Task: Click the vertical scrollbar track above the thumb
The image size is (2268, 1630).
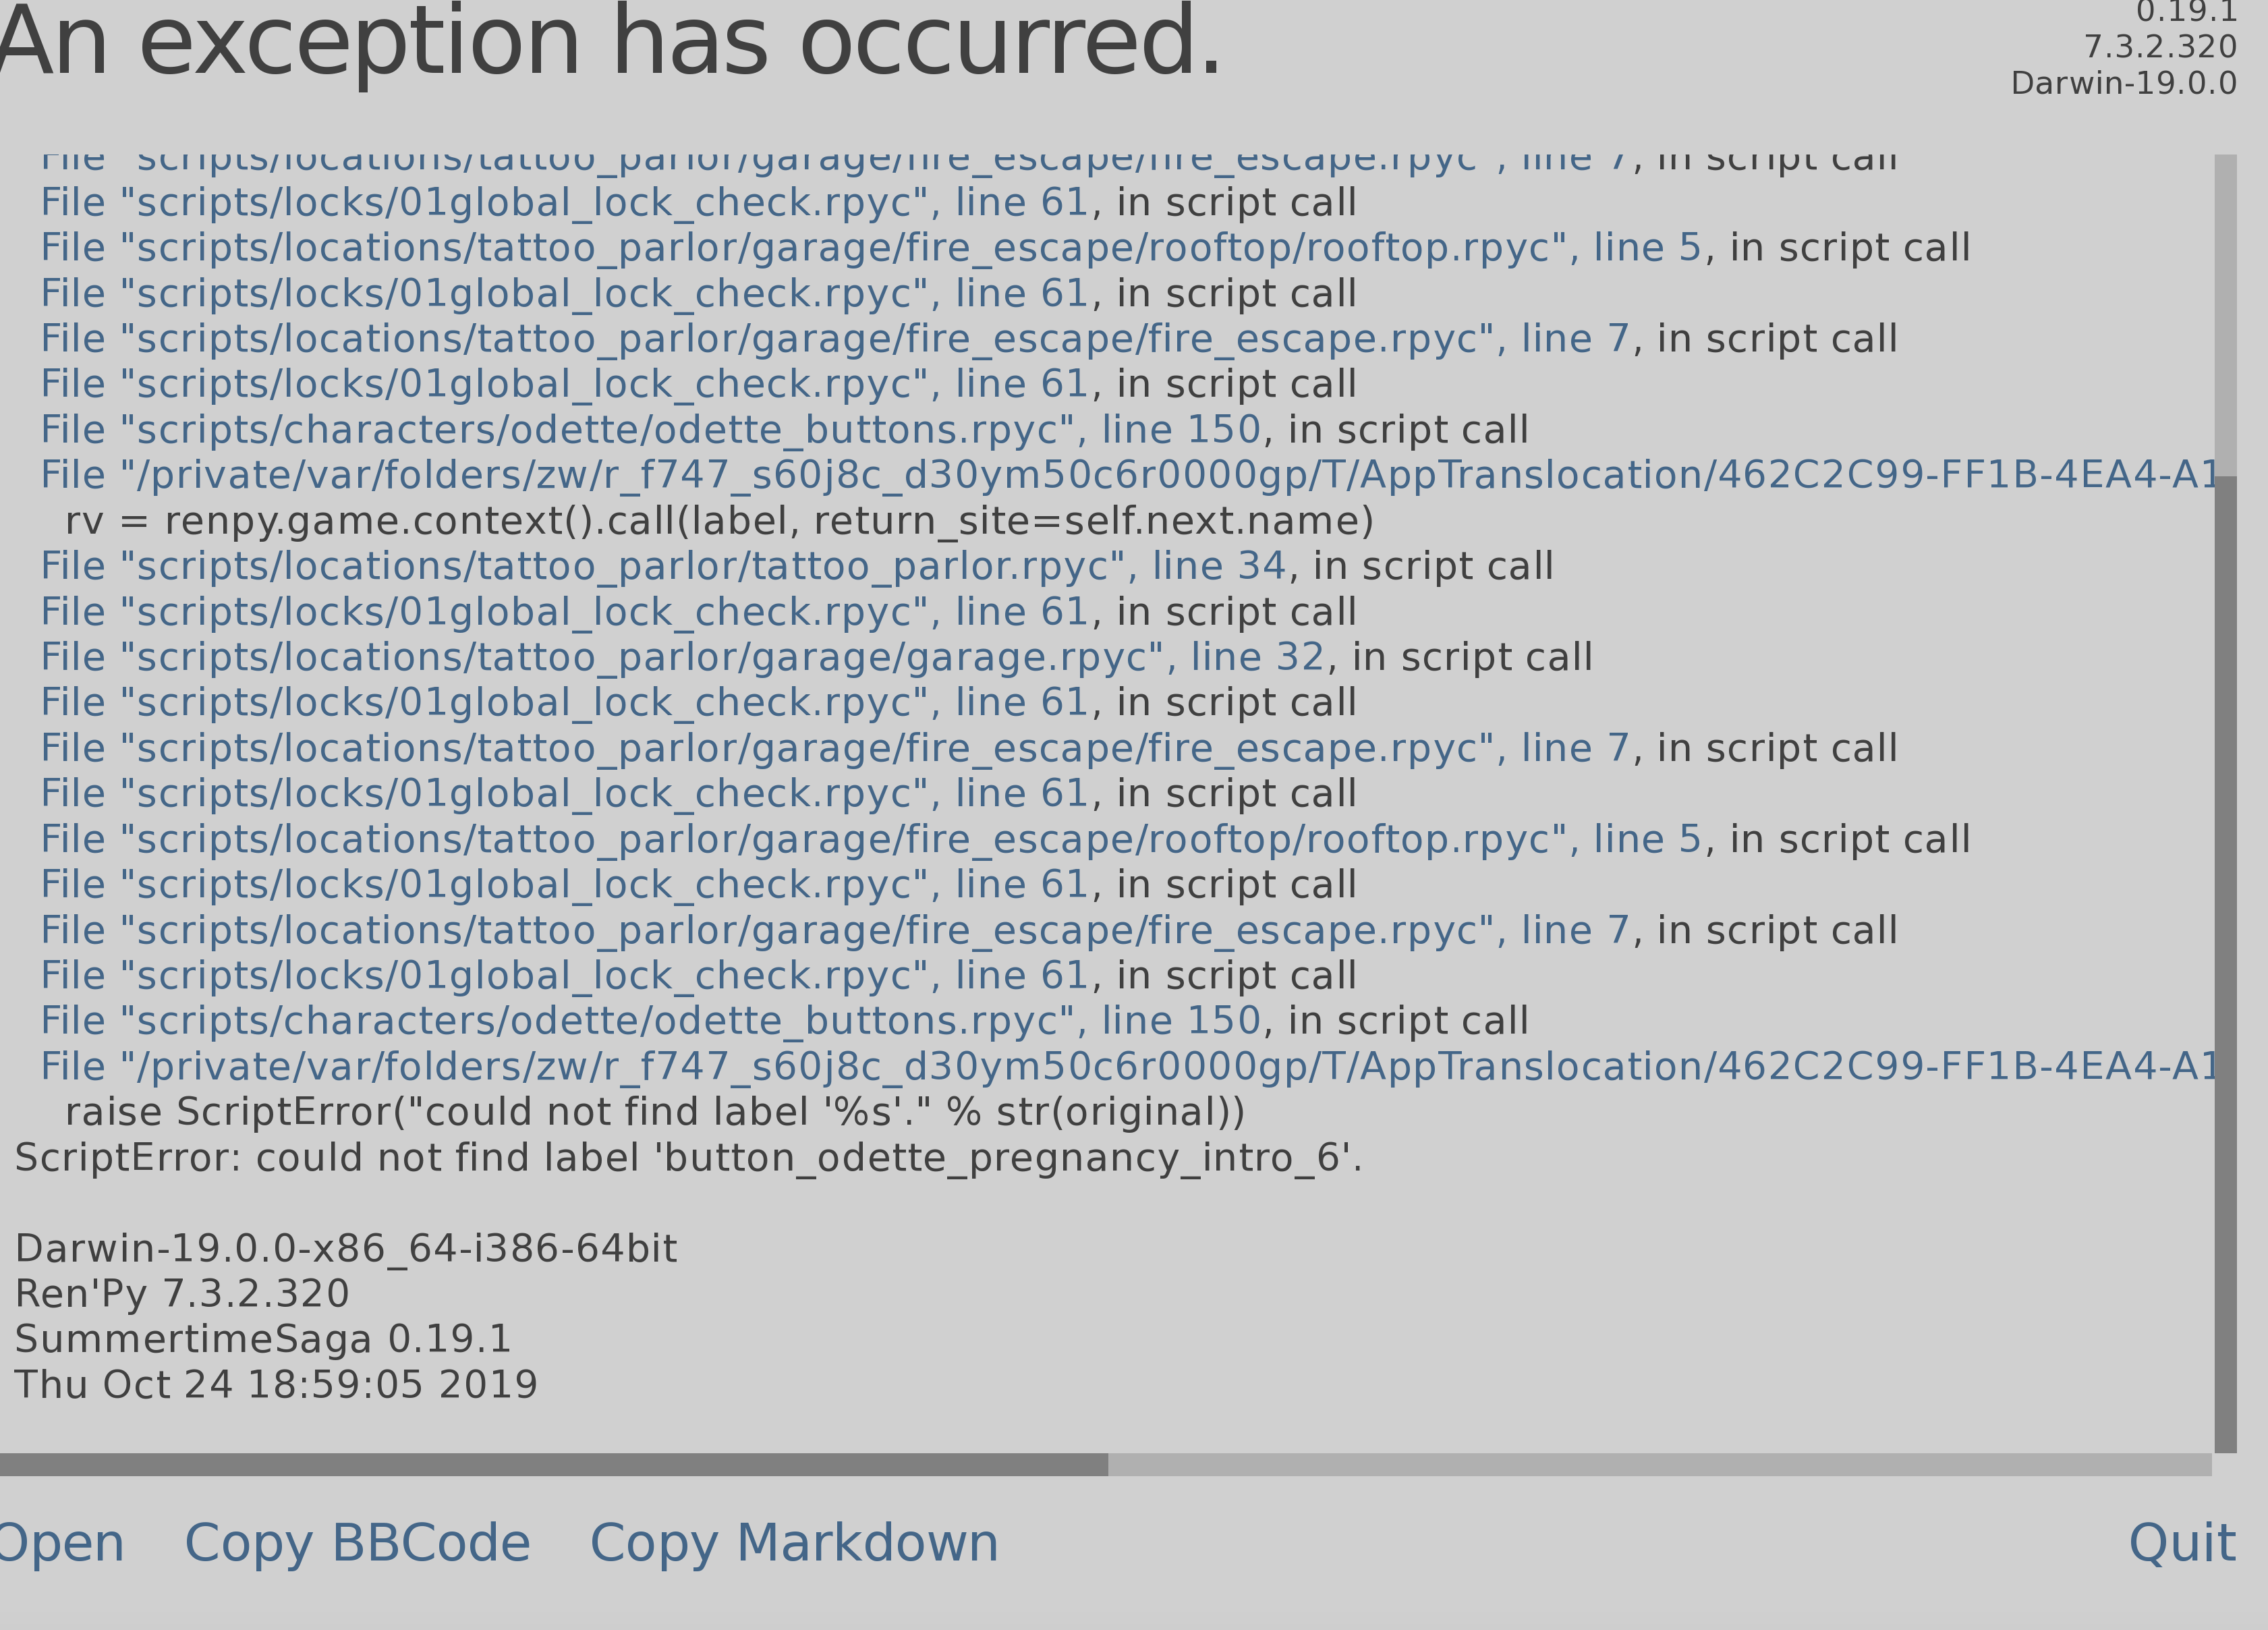Action: coord(2225,310)
